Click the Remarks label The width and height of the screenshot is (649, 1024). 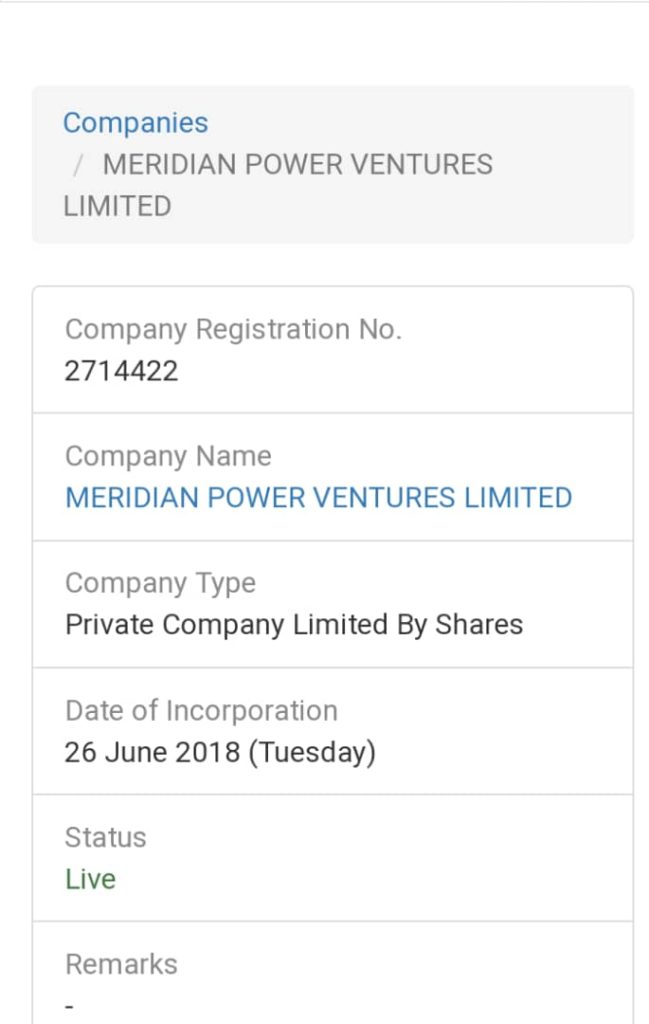tap(121, 965)
